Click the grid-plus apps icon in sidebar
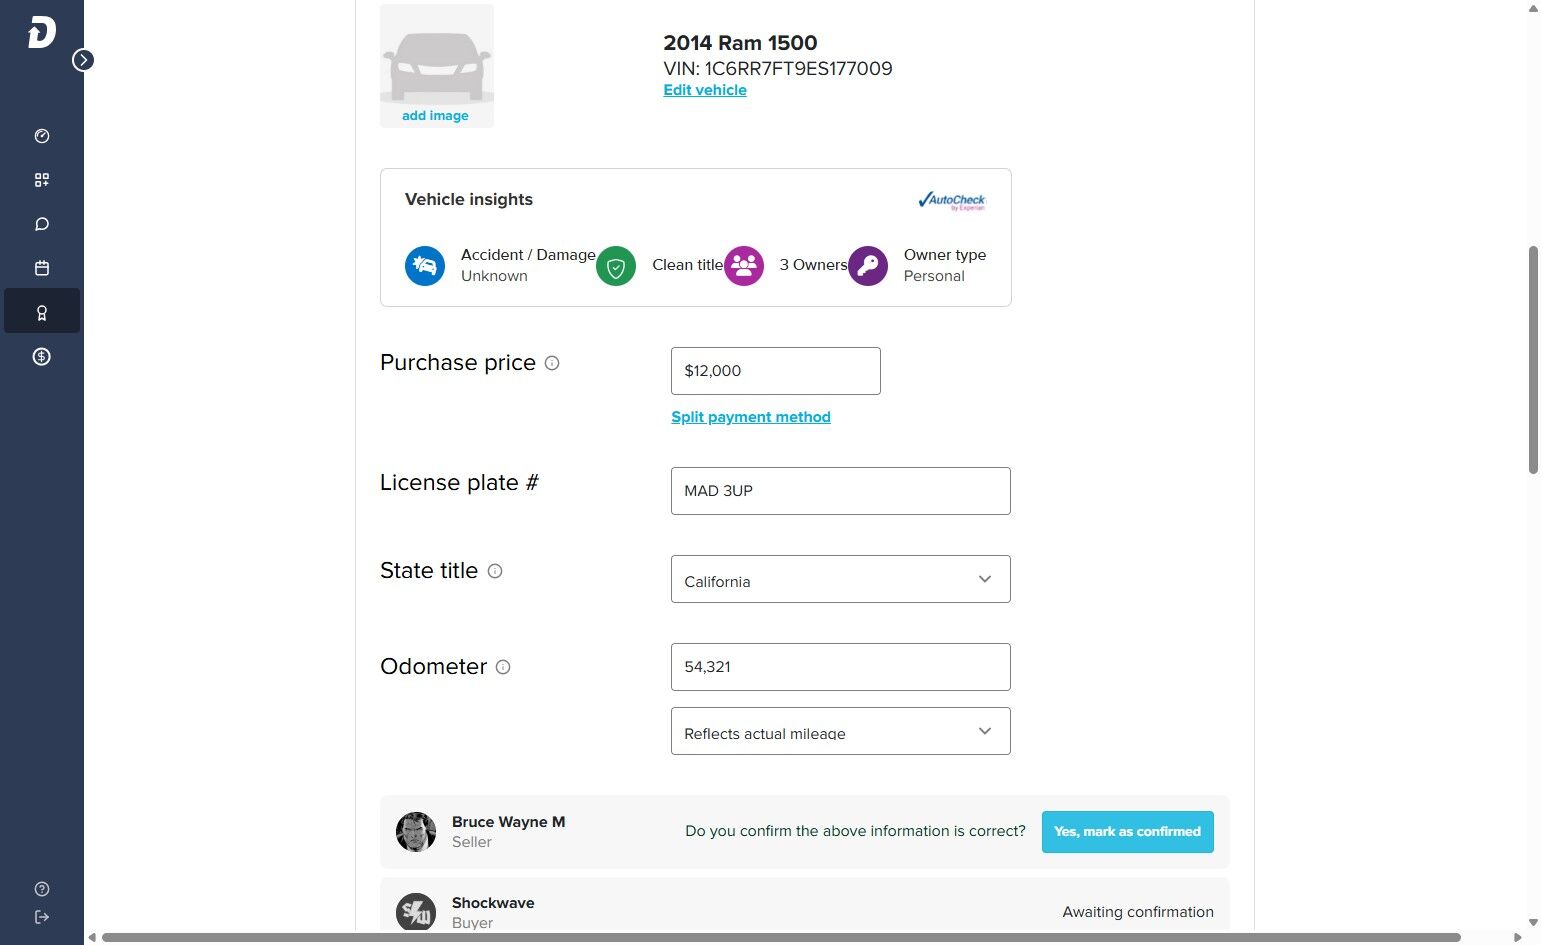1541x945 pixels. (42, 180)
